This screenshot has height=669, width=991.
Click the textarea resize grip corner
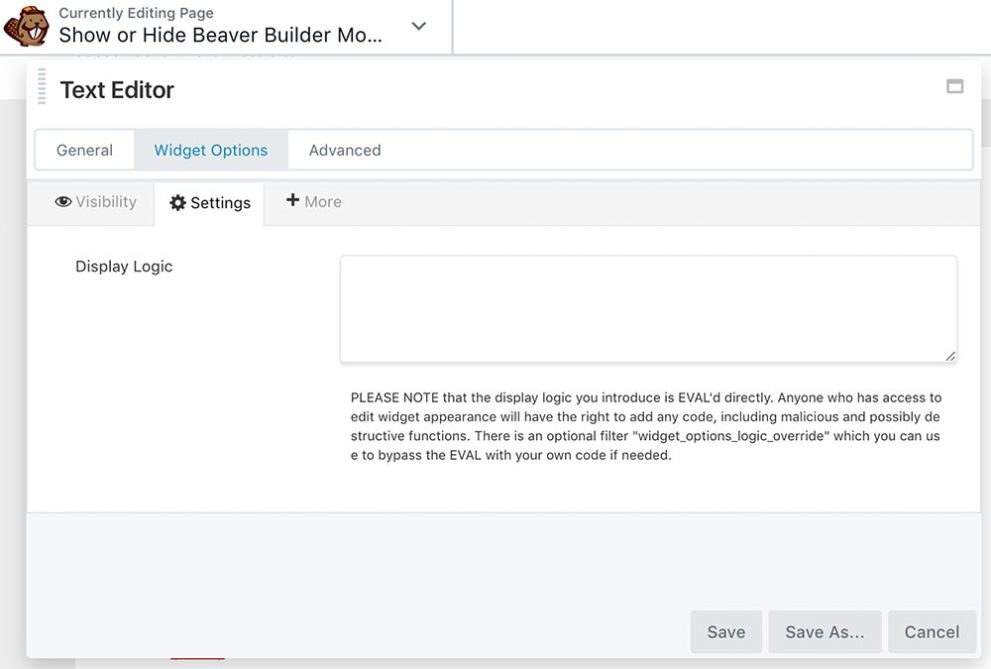[950, 356]
